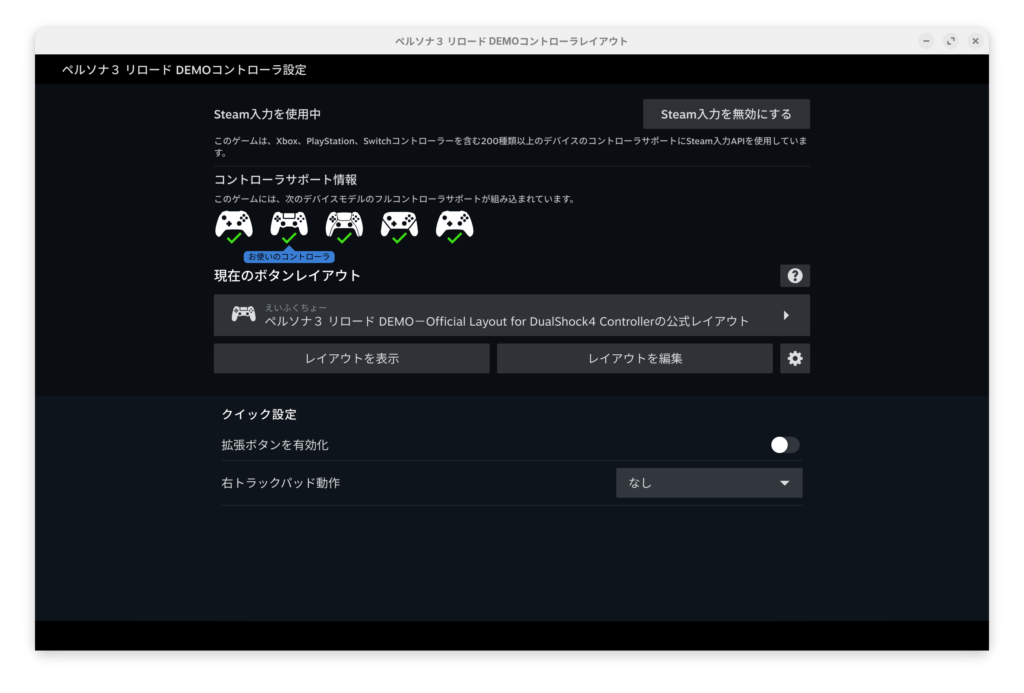Open layout options with the gear icon
1024x693 pixels.
795,358
